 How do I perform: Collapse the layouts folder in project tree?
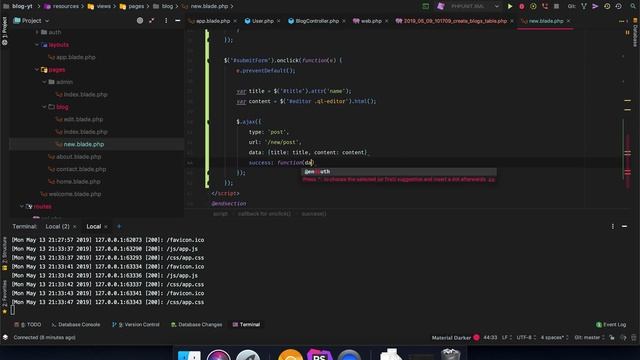coord(37,44)
